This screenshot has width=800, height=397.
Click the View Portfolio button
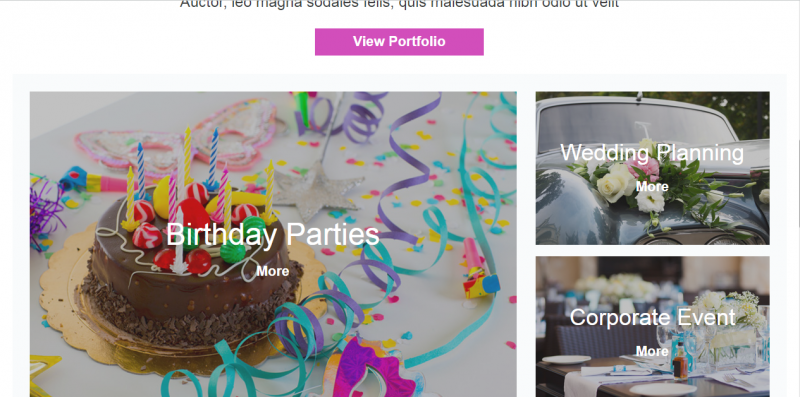[399, 42]
